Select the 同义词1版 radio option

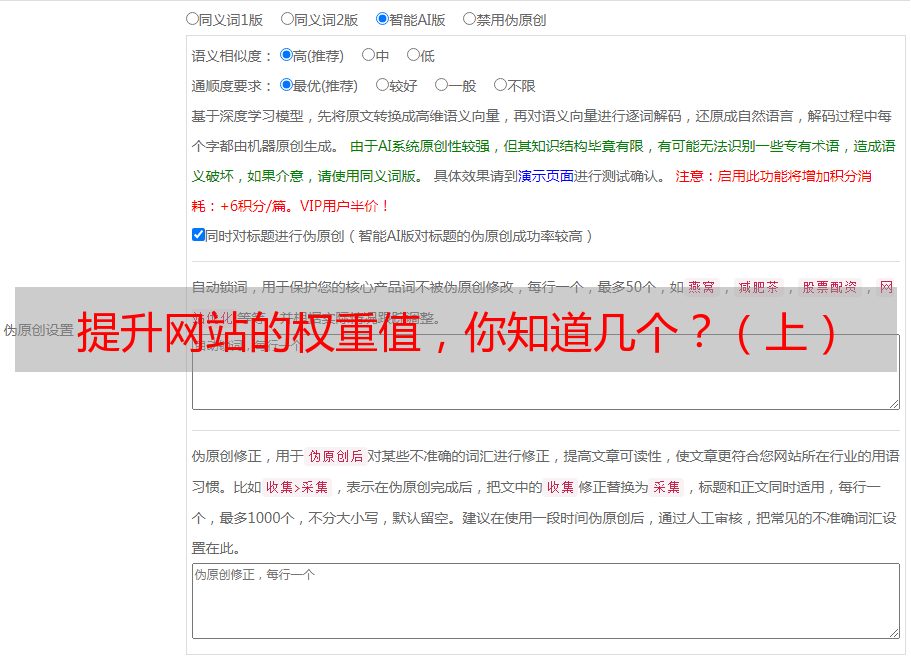click(192, 19)
